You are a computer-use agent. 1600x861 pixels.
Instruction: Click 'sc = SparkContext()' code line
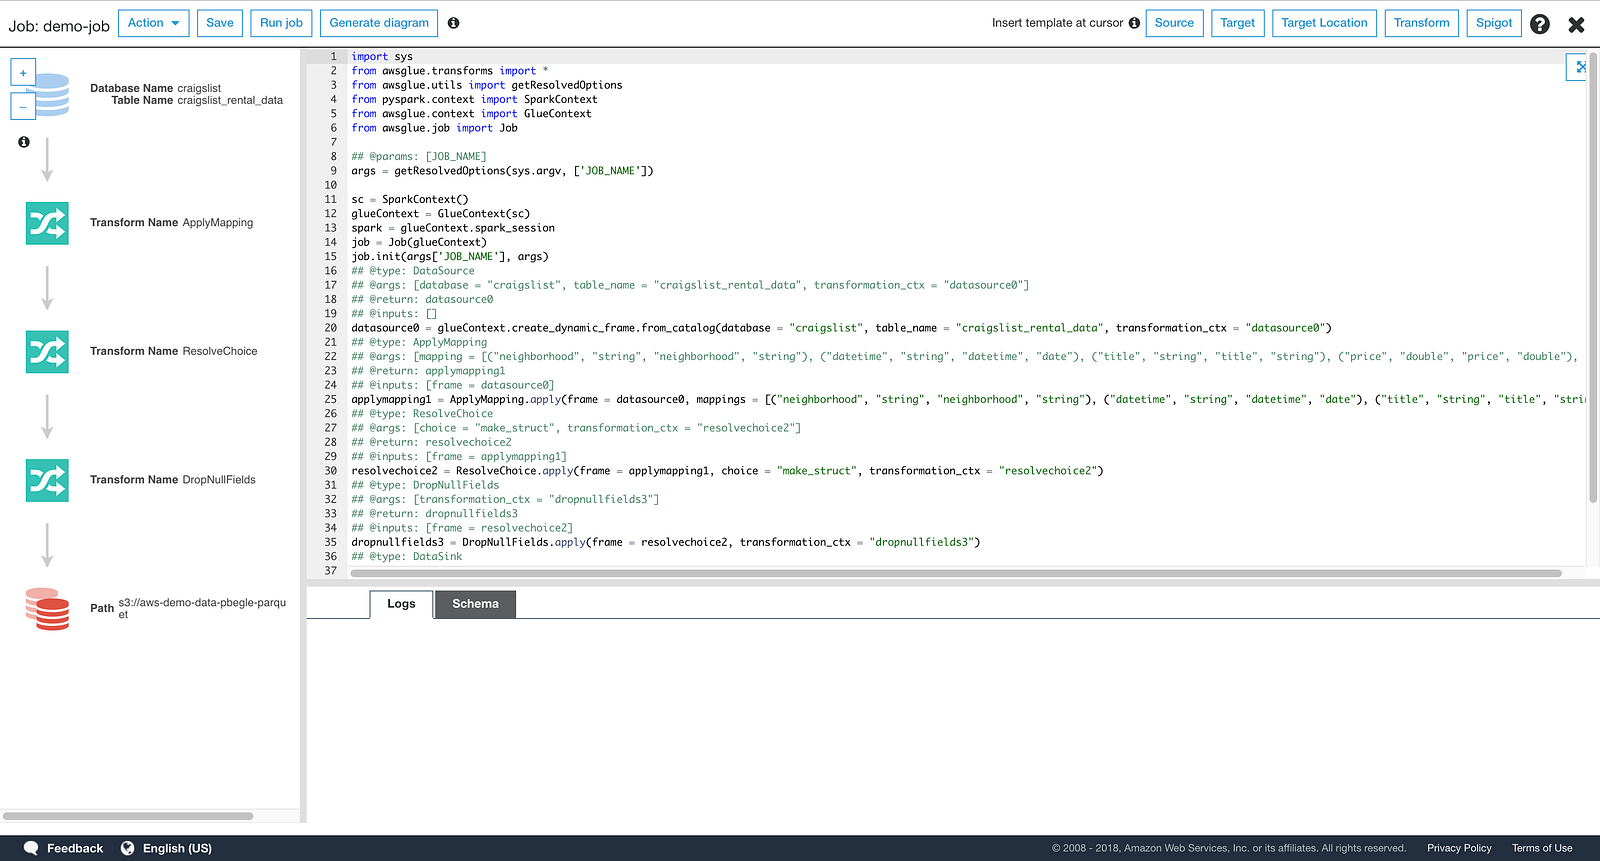pos(410,200)
